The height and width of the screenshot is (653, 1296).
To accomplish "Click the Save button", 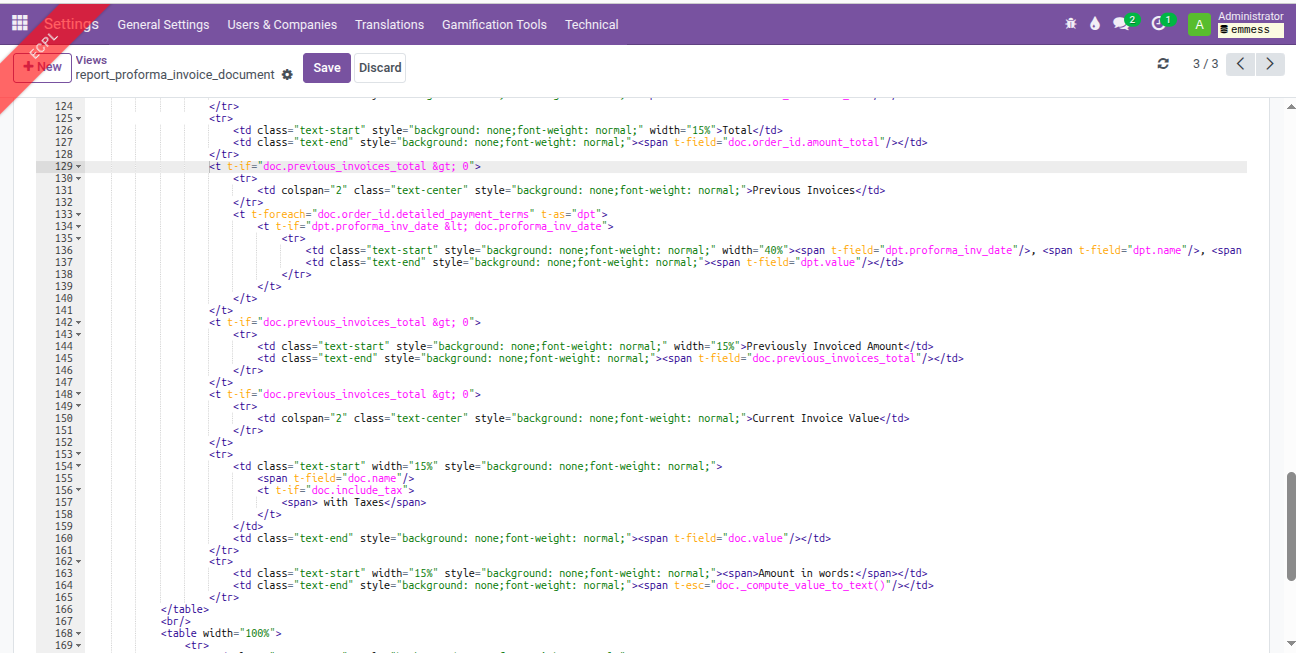I will 326,68.
